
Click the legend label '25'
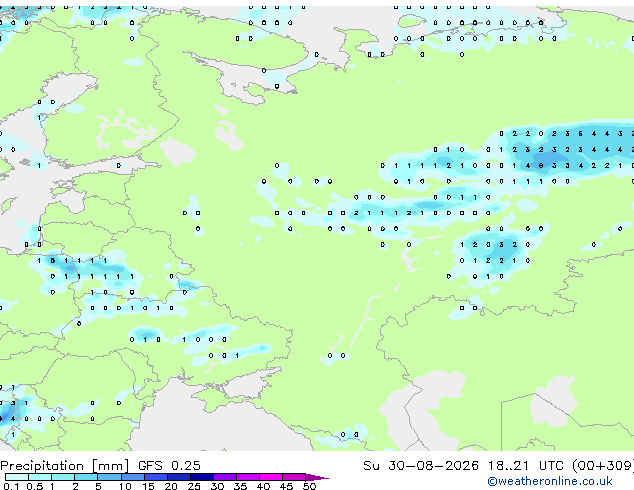pyautogui.click(x=194, y=486)
